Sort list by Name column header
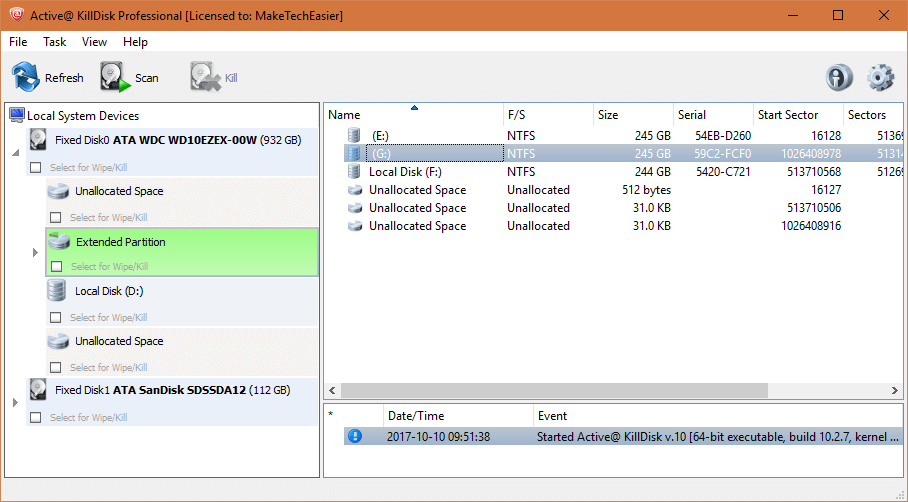The height and width of the screenshot is (502, 908). 413,115
